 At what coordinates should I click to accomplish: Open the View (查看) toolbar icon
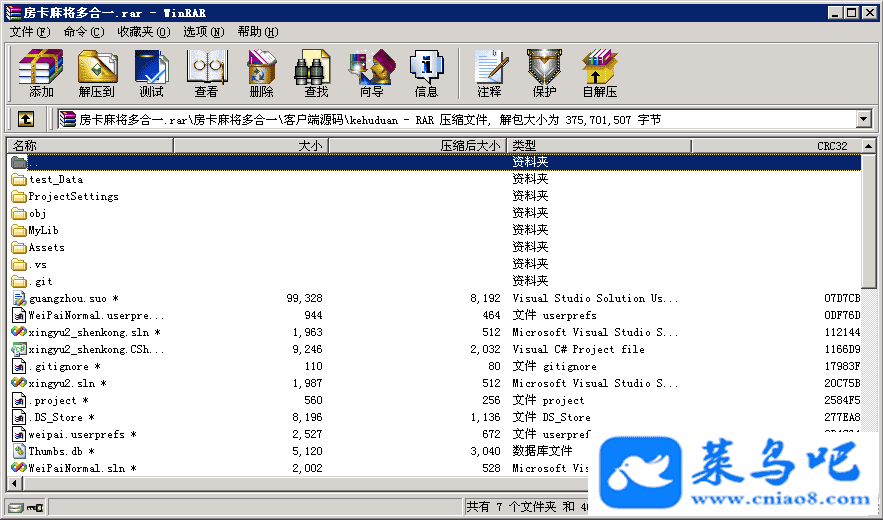(206, 73)
